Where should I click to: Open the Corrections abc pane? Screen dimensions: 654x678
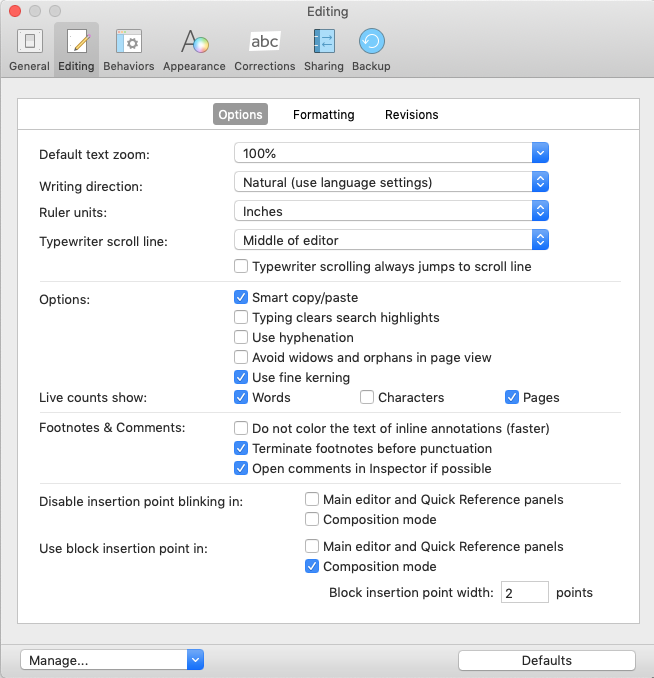(x=265, y=50)
